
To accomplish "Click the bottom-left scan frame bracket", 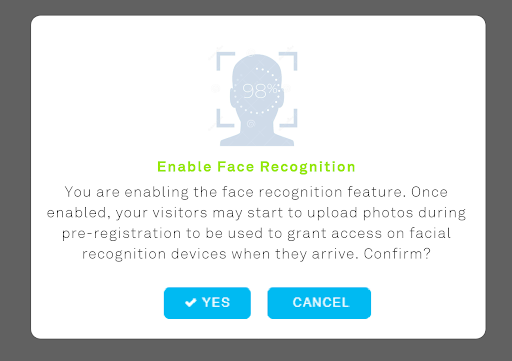I will 225,118.
